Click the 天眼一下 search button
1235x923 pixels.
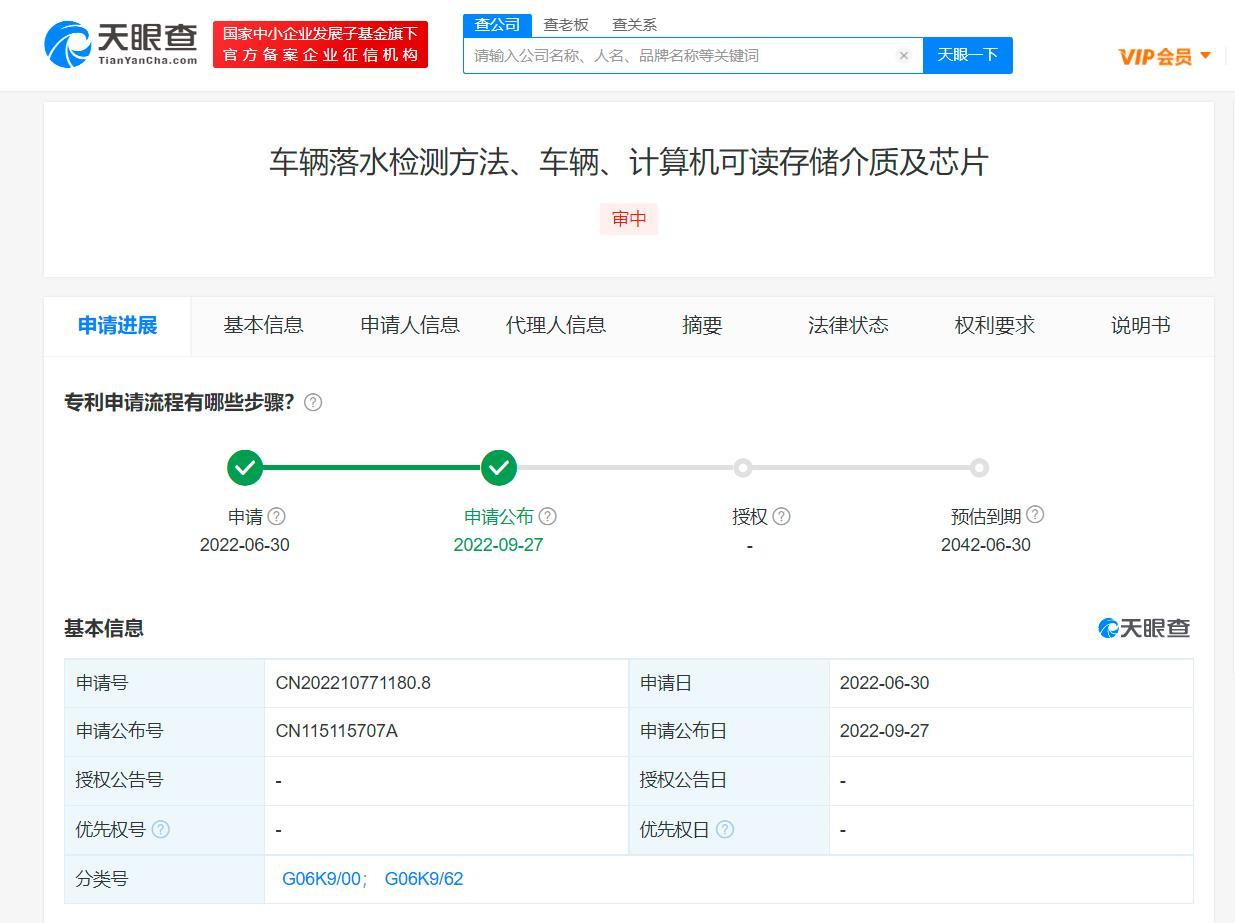[968, 55]
